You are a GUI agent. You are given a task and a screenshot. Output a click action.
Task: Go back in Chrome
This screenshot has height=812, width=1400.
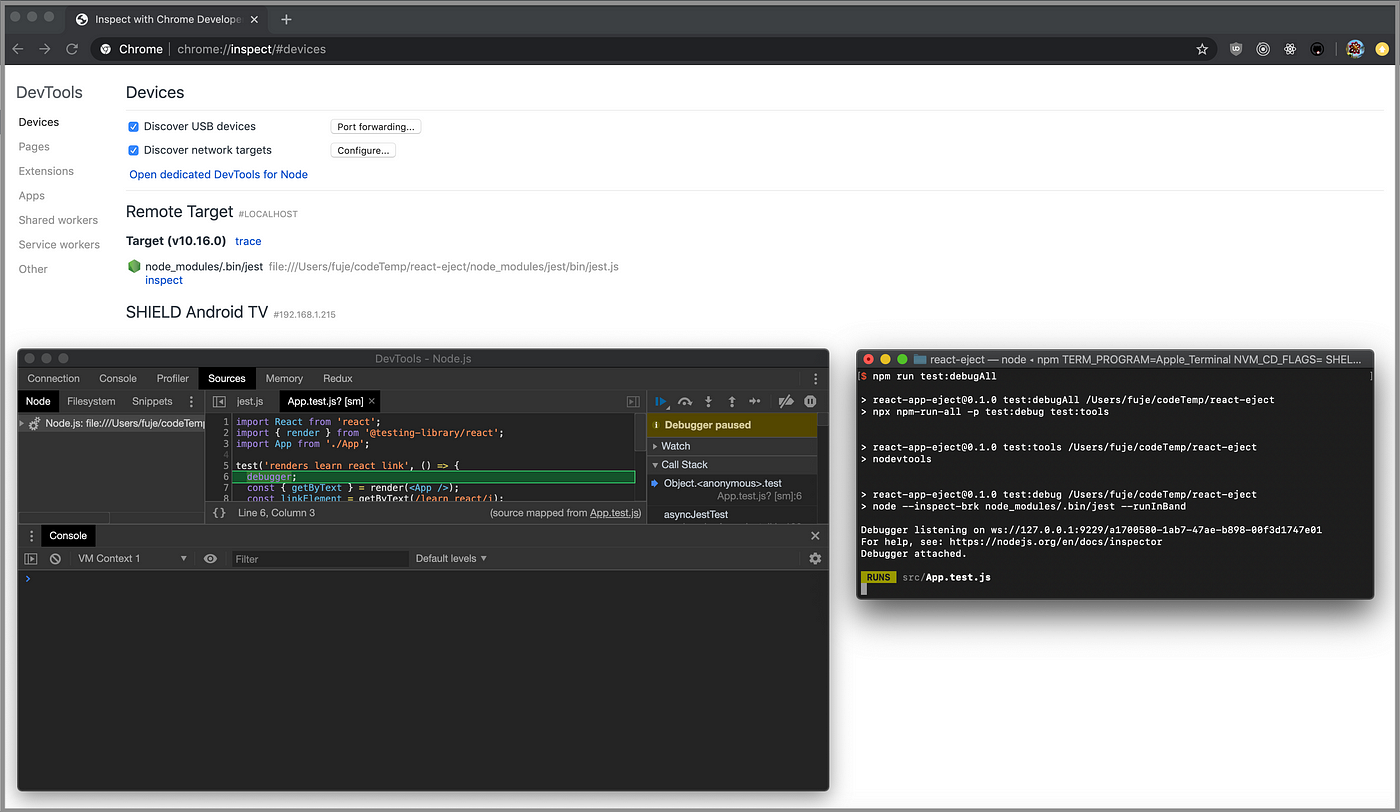tap(18, 49)
